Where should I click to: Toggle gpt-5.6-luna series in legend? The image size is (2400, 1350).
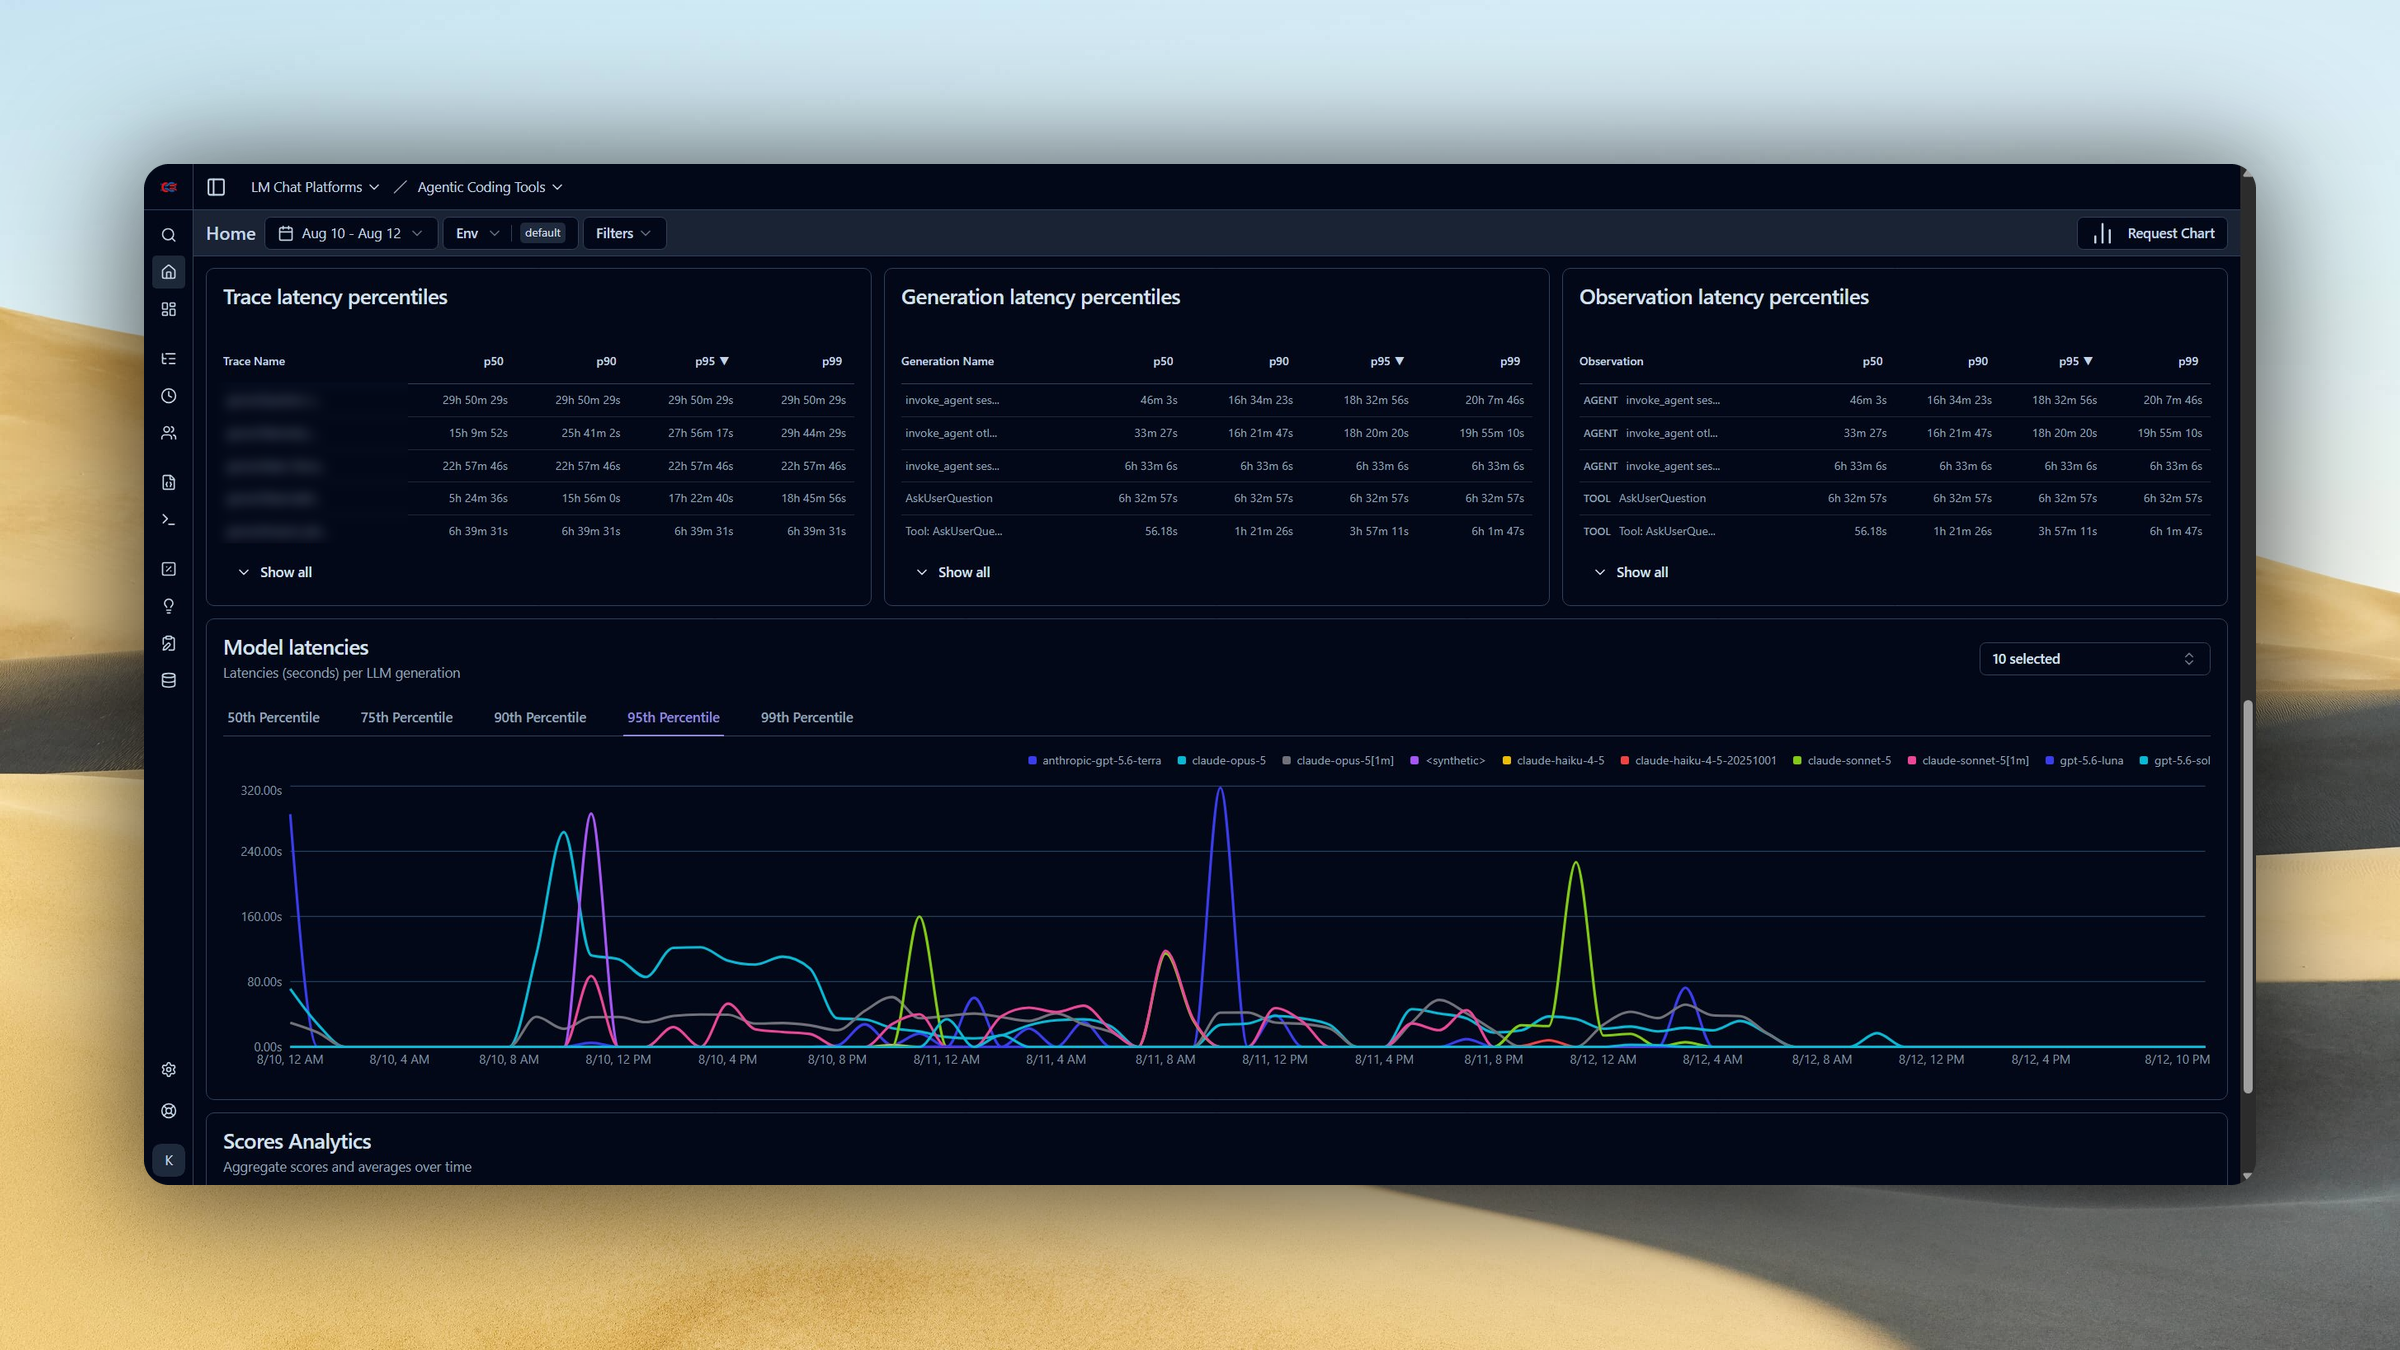[2084, 761]
